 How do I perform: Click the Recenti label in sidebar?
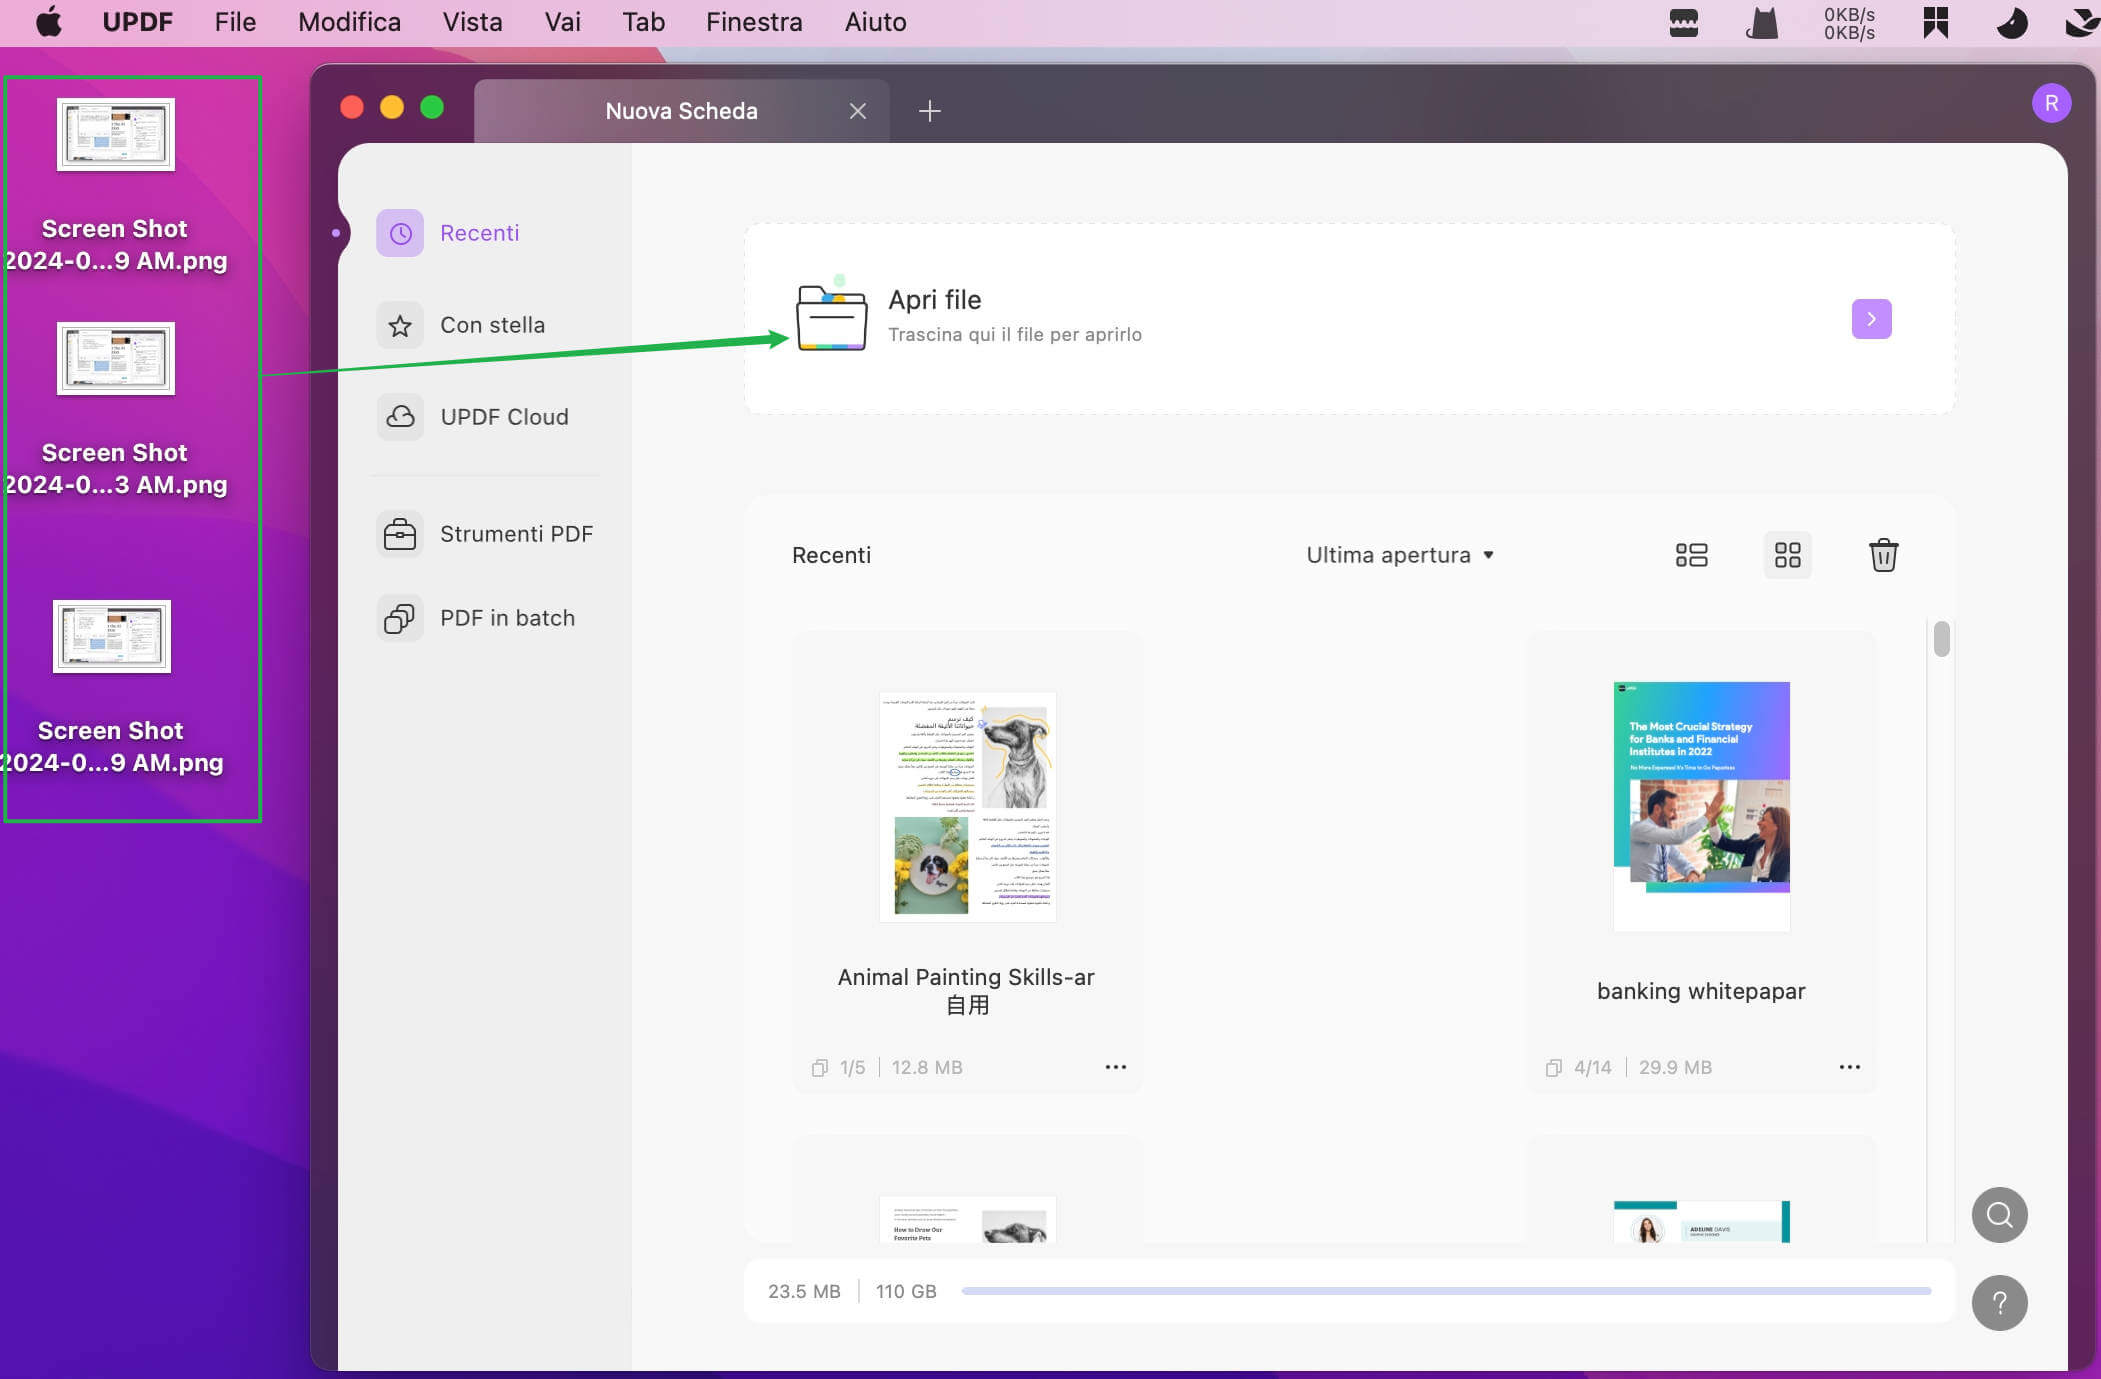(480, 233)
